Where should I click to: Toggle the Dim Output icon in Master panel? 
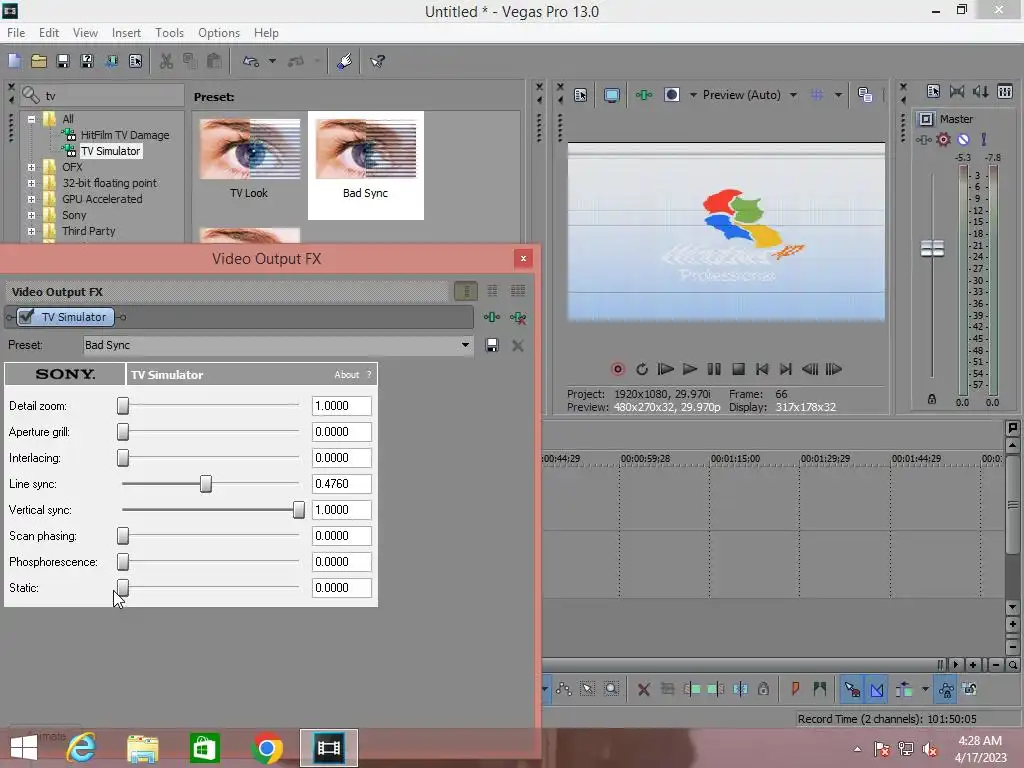(x=980, y=91)
